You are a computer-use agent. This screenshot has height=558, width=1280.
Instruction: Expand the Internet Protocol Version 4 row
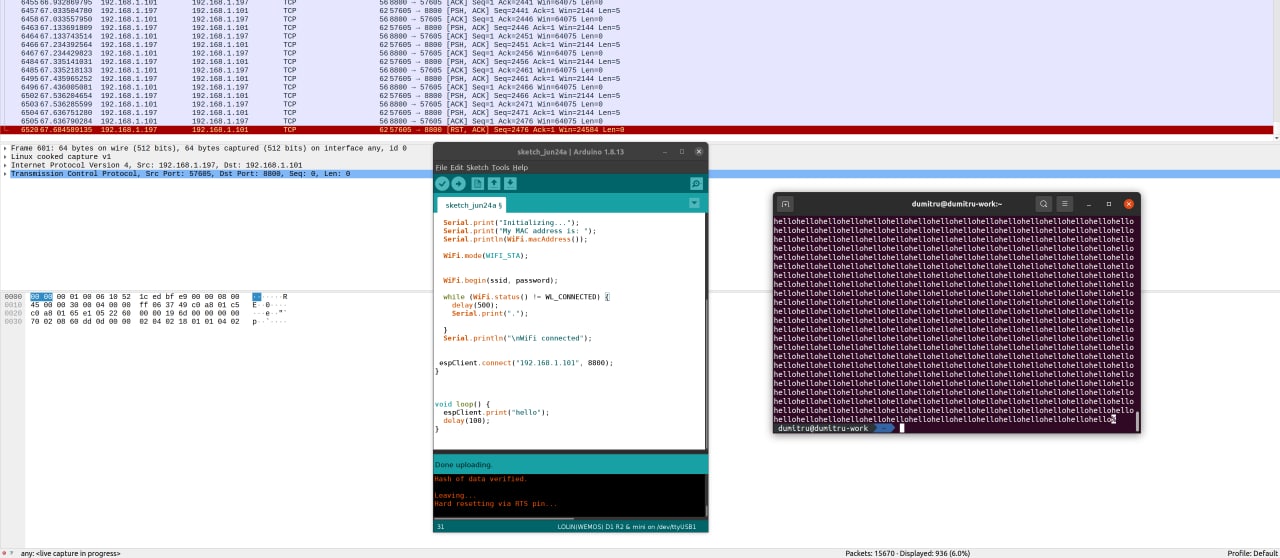pos(5,165)
